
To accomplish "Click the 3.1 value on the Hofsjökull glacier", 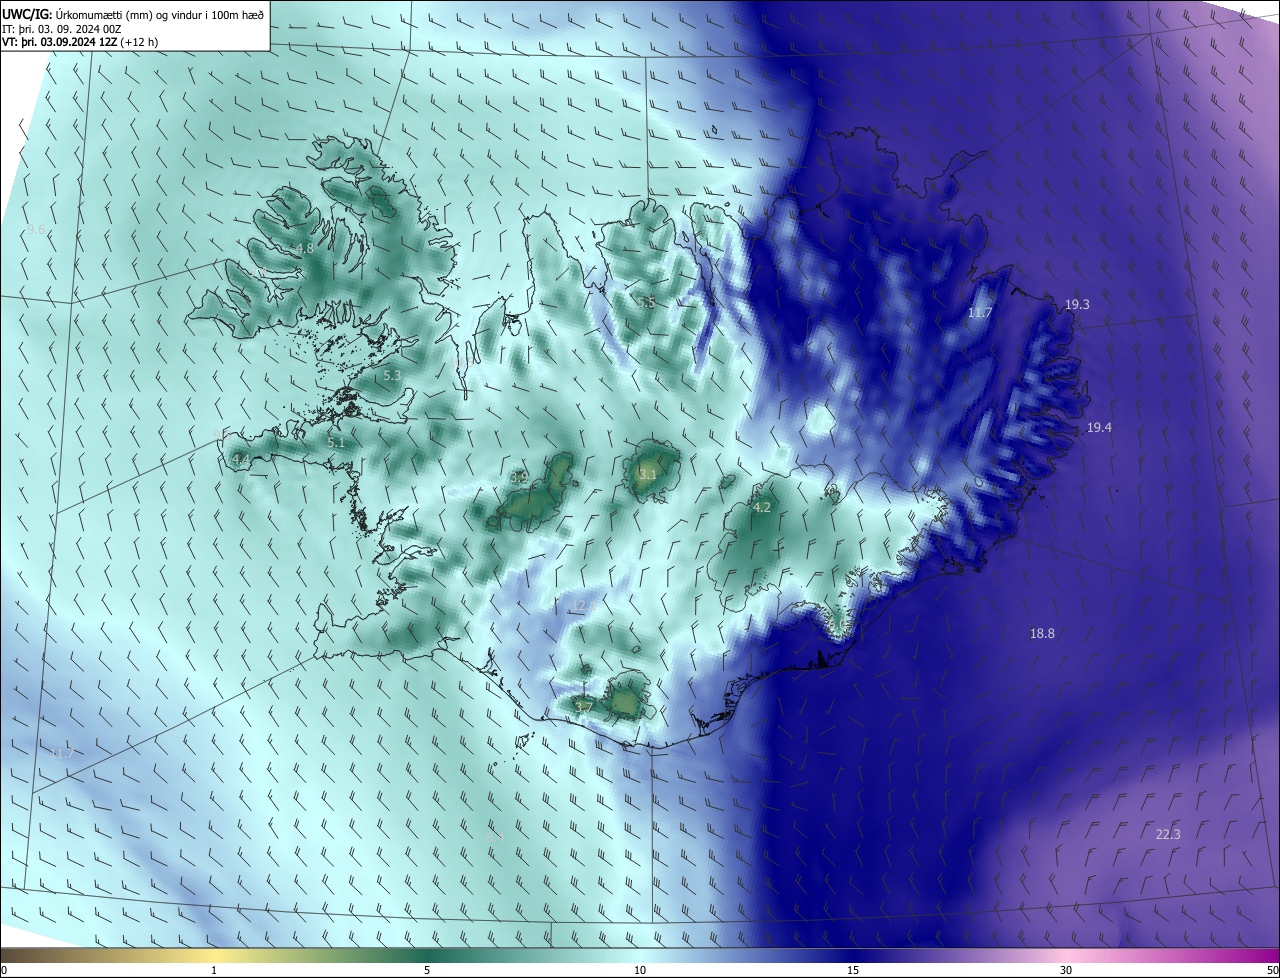I will (648, 475).
